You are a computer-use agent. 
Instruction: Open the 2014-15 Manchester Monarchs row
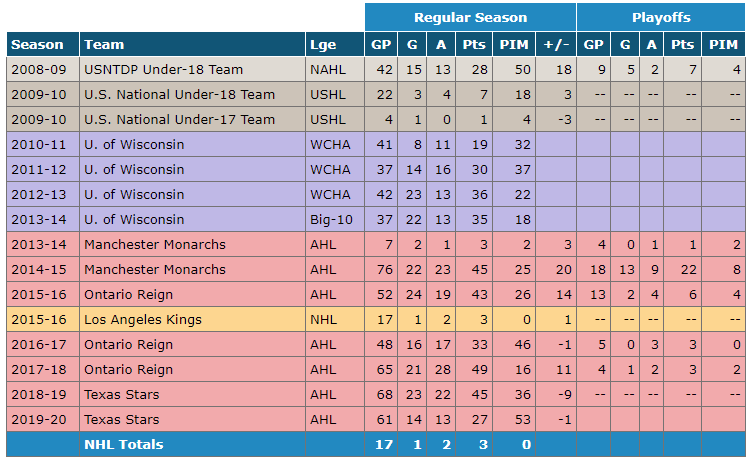(x=376, y=269)
